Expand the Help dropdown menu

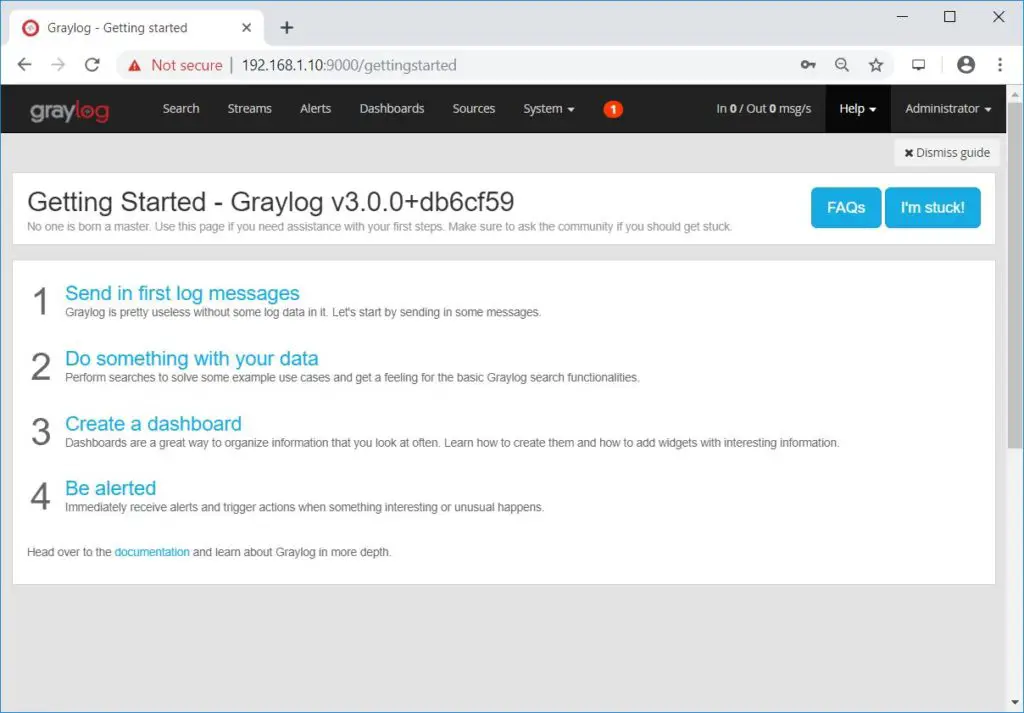pyautogui.click(x=857, y=109)
